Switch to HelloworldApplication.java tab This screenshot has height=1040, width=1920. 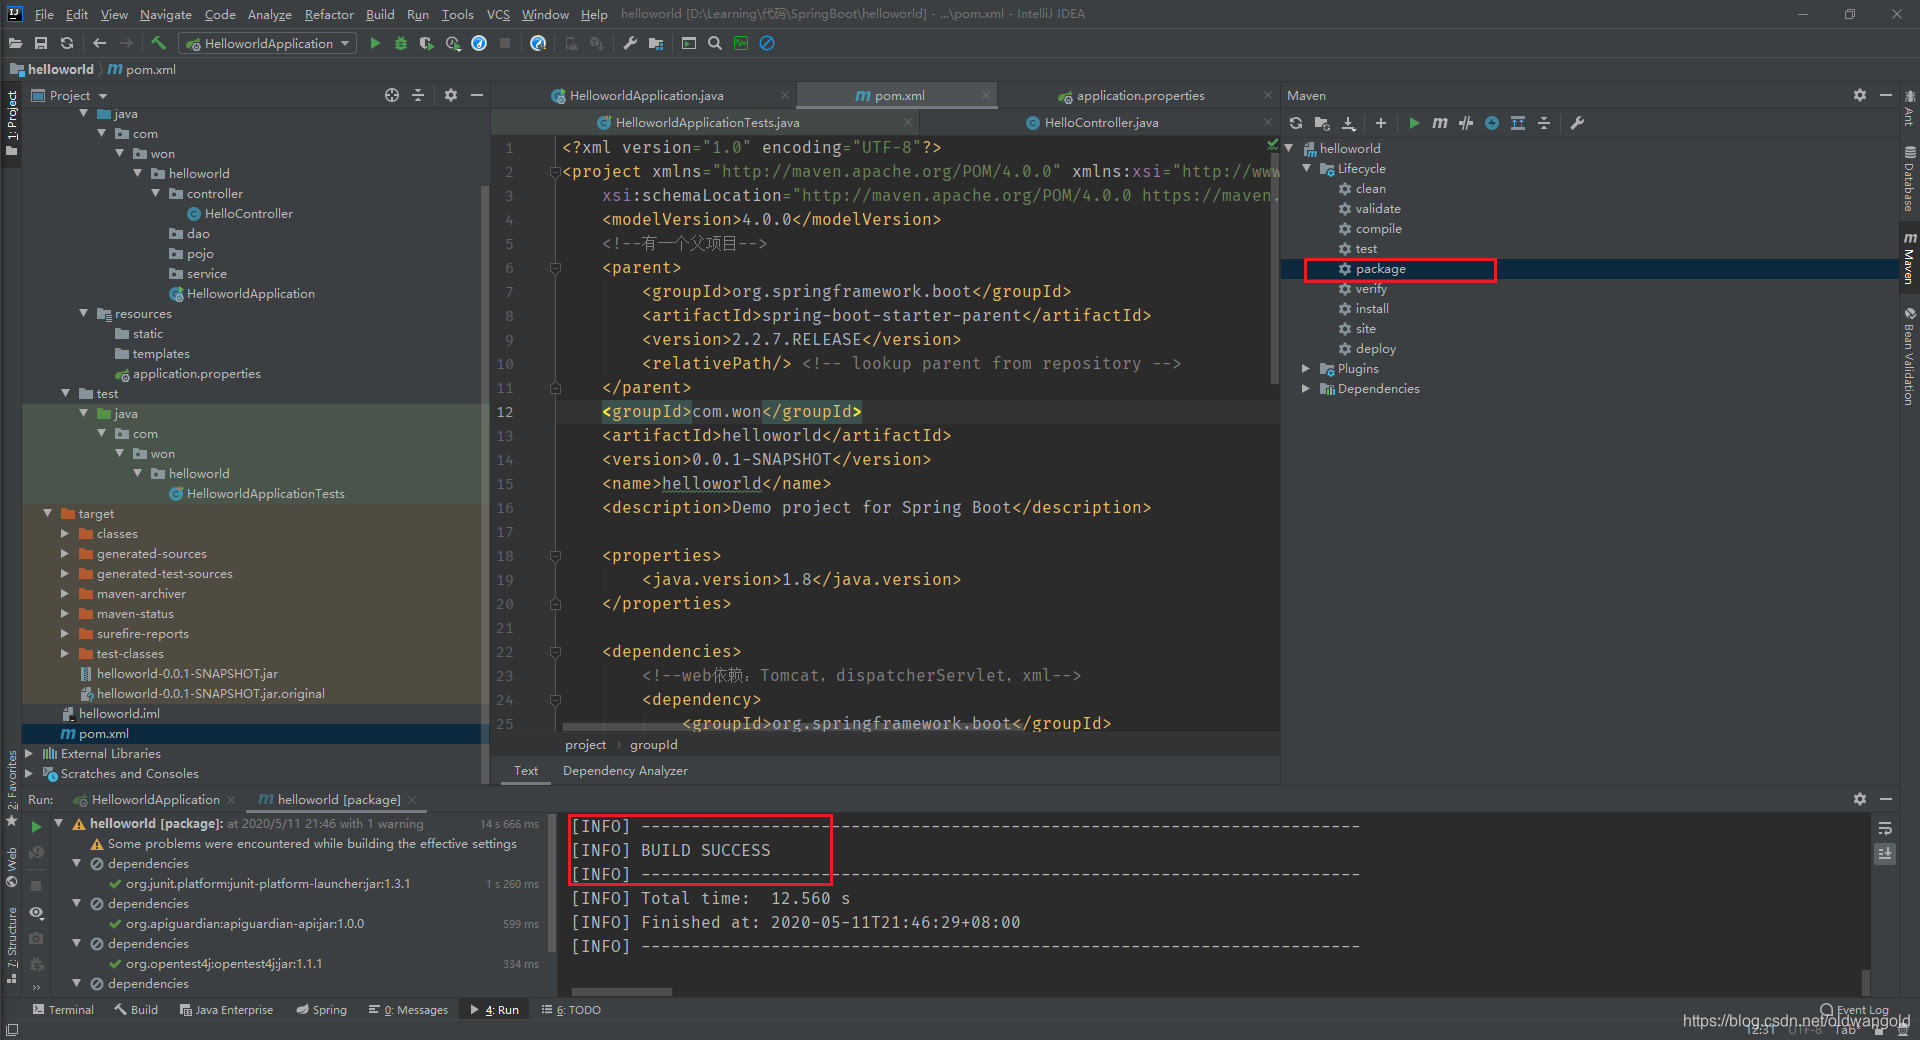click(647, 95)
